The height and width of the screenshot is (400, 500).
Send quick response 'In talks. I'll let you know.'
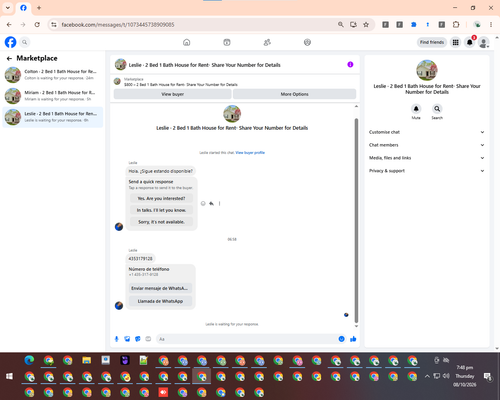[x=161, y=210]
